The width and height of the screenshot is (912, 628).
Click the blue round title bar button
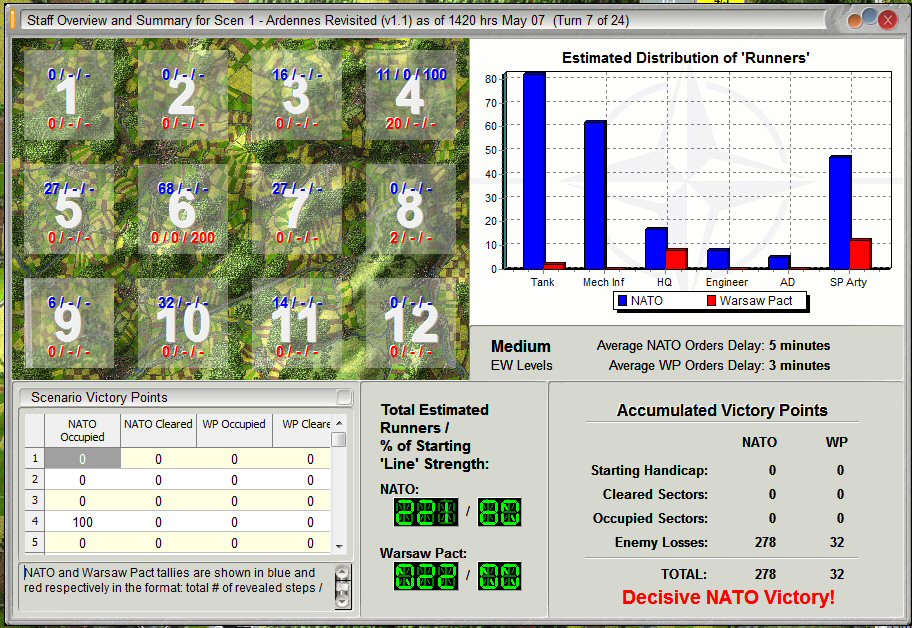click(870, 16)
